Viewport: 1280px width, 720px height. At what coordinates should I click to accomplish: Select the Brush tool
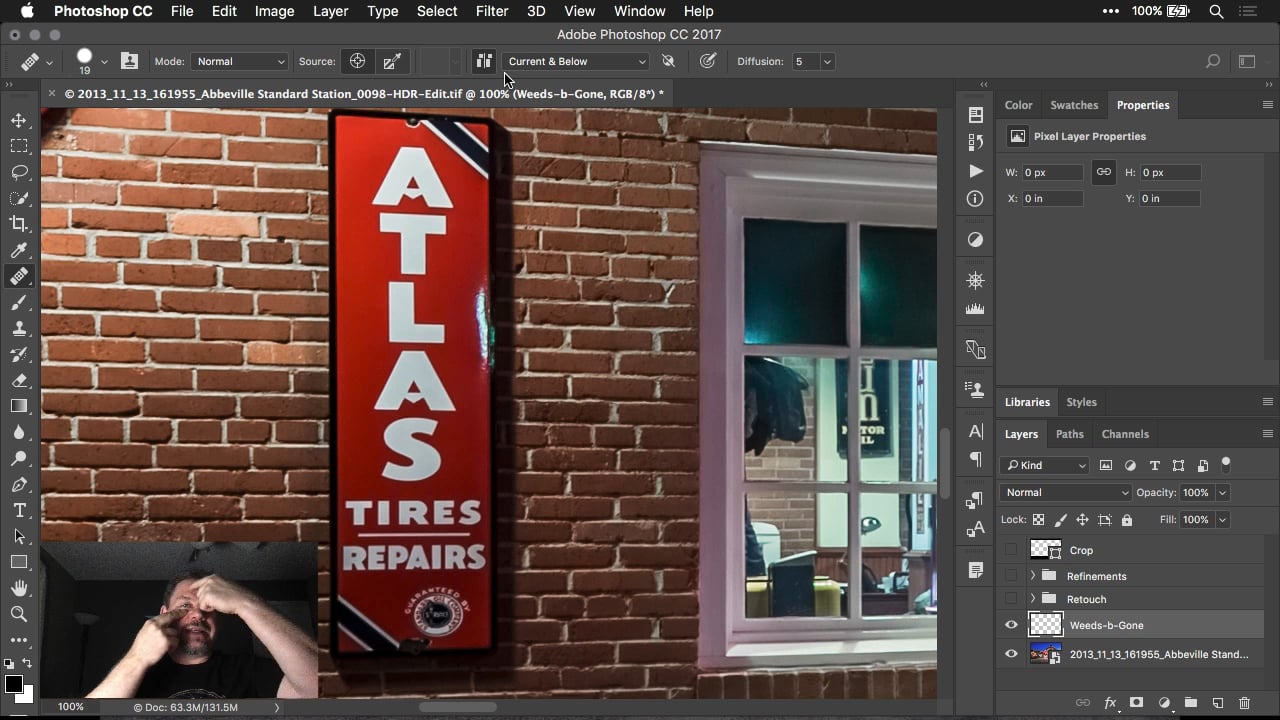pos(19,302)
